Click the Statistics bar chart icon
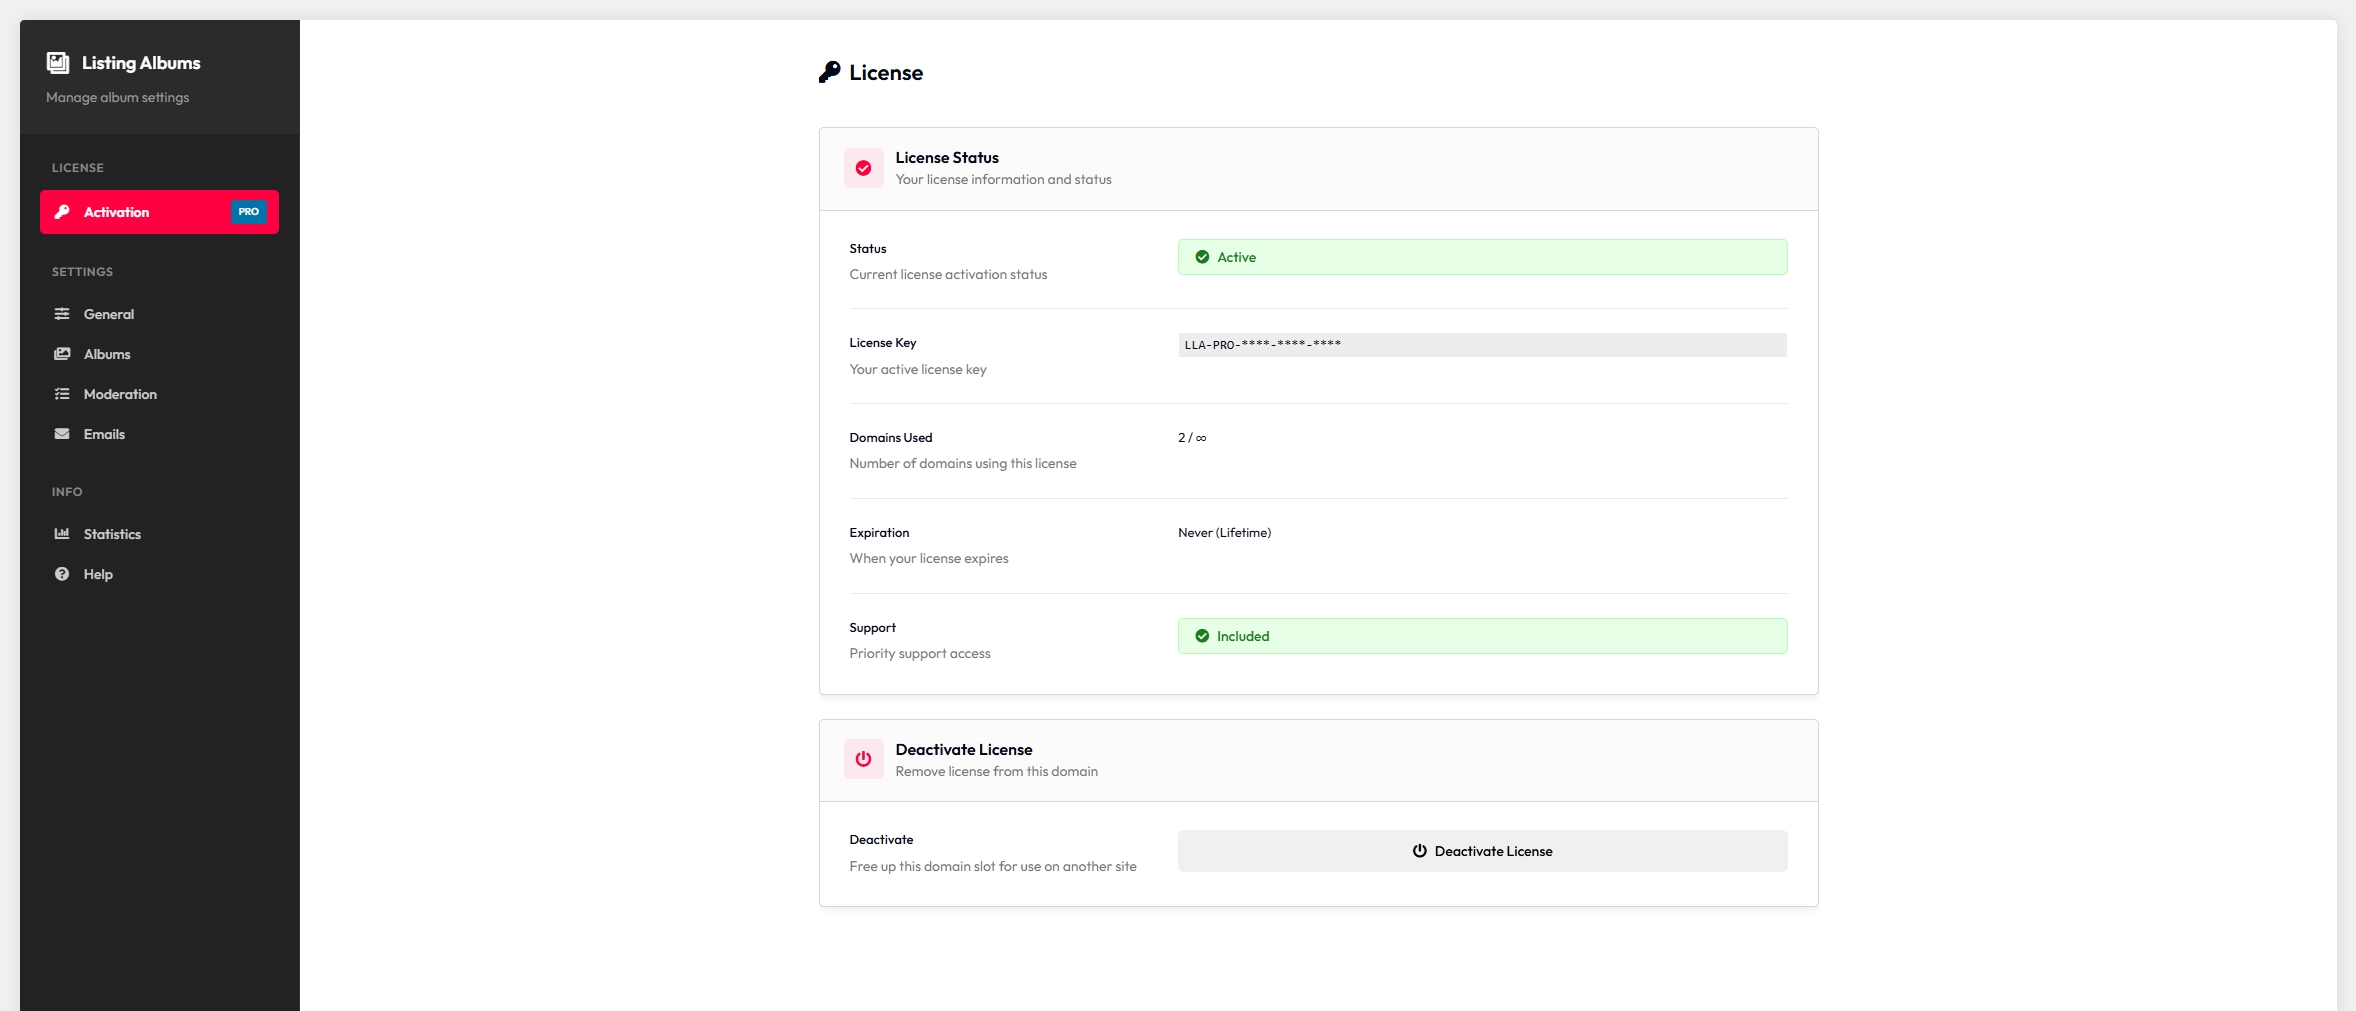This screenshot has width=2356, height=1011. (x=62, y=533)
